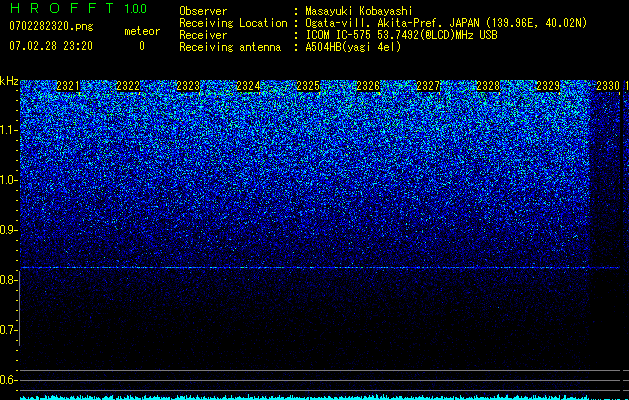The image size is (629, 400).
Task: Click the 2323 time marker
Action: pyautogui.click(x=188, y=86)
